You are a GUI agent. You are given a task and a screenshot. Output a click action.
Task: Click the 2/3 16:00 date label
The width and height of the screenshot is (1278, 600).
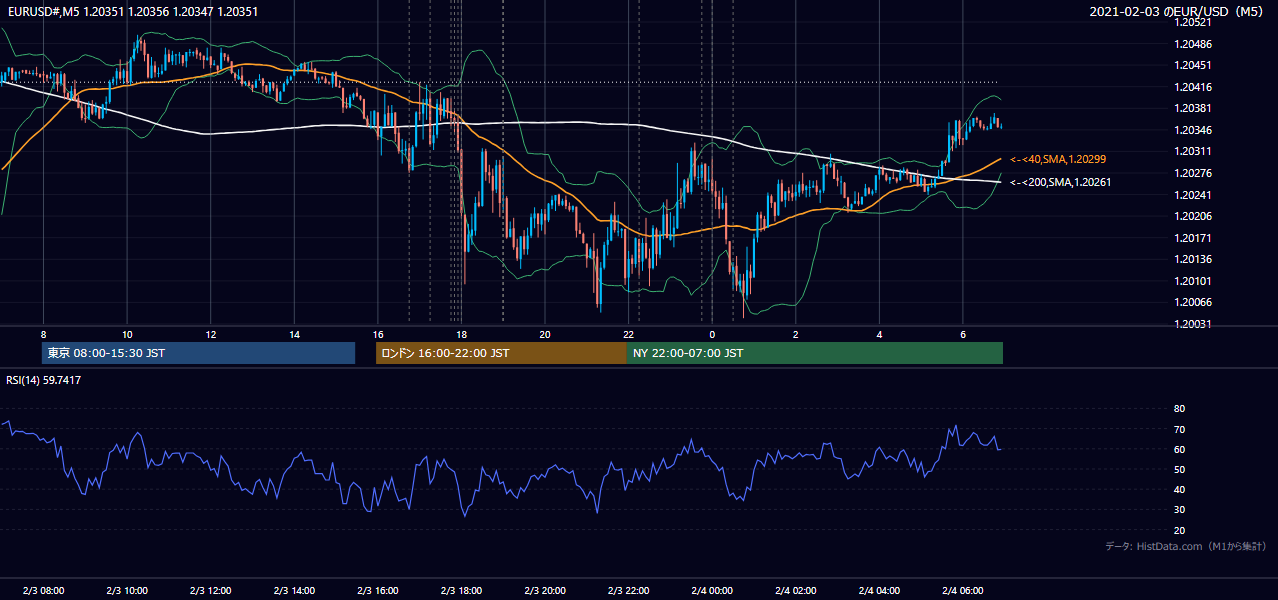pos(378,591)
